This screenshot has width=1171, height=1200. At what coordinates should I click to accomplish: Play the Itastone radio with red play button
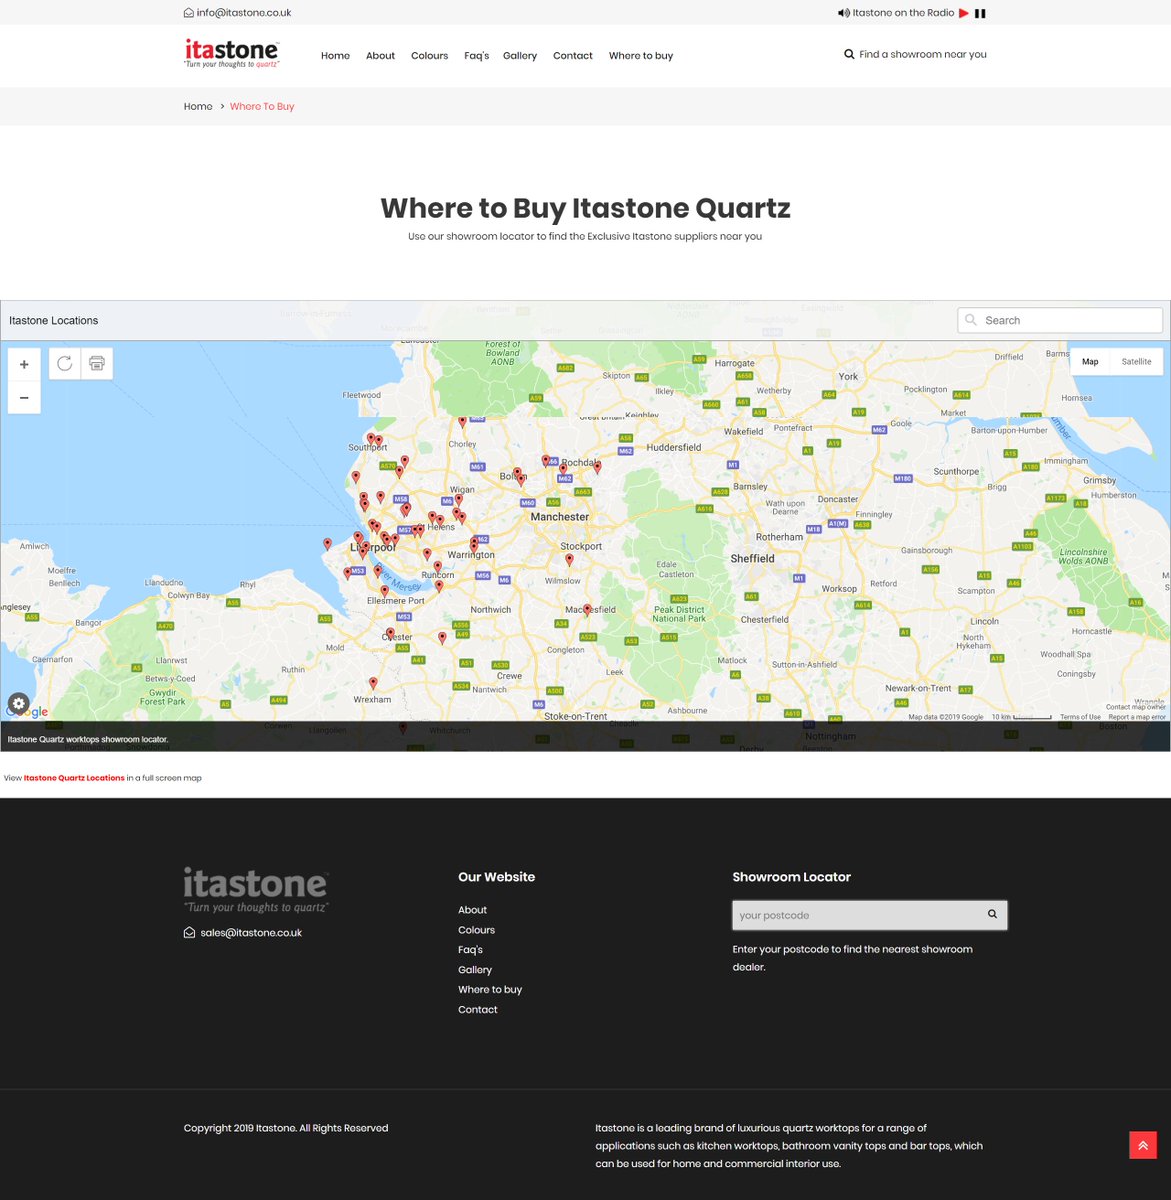[x=964, y=13]
